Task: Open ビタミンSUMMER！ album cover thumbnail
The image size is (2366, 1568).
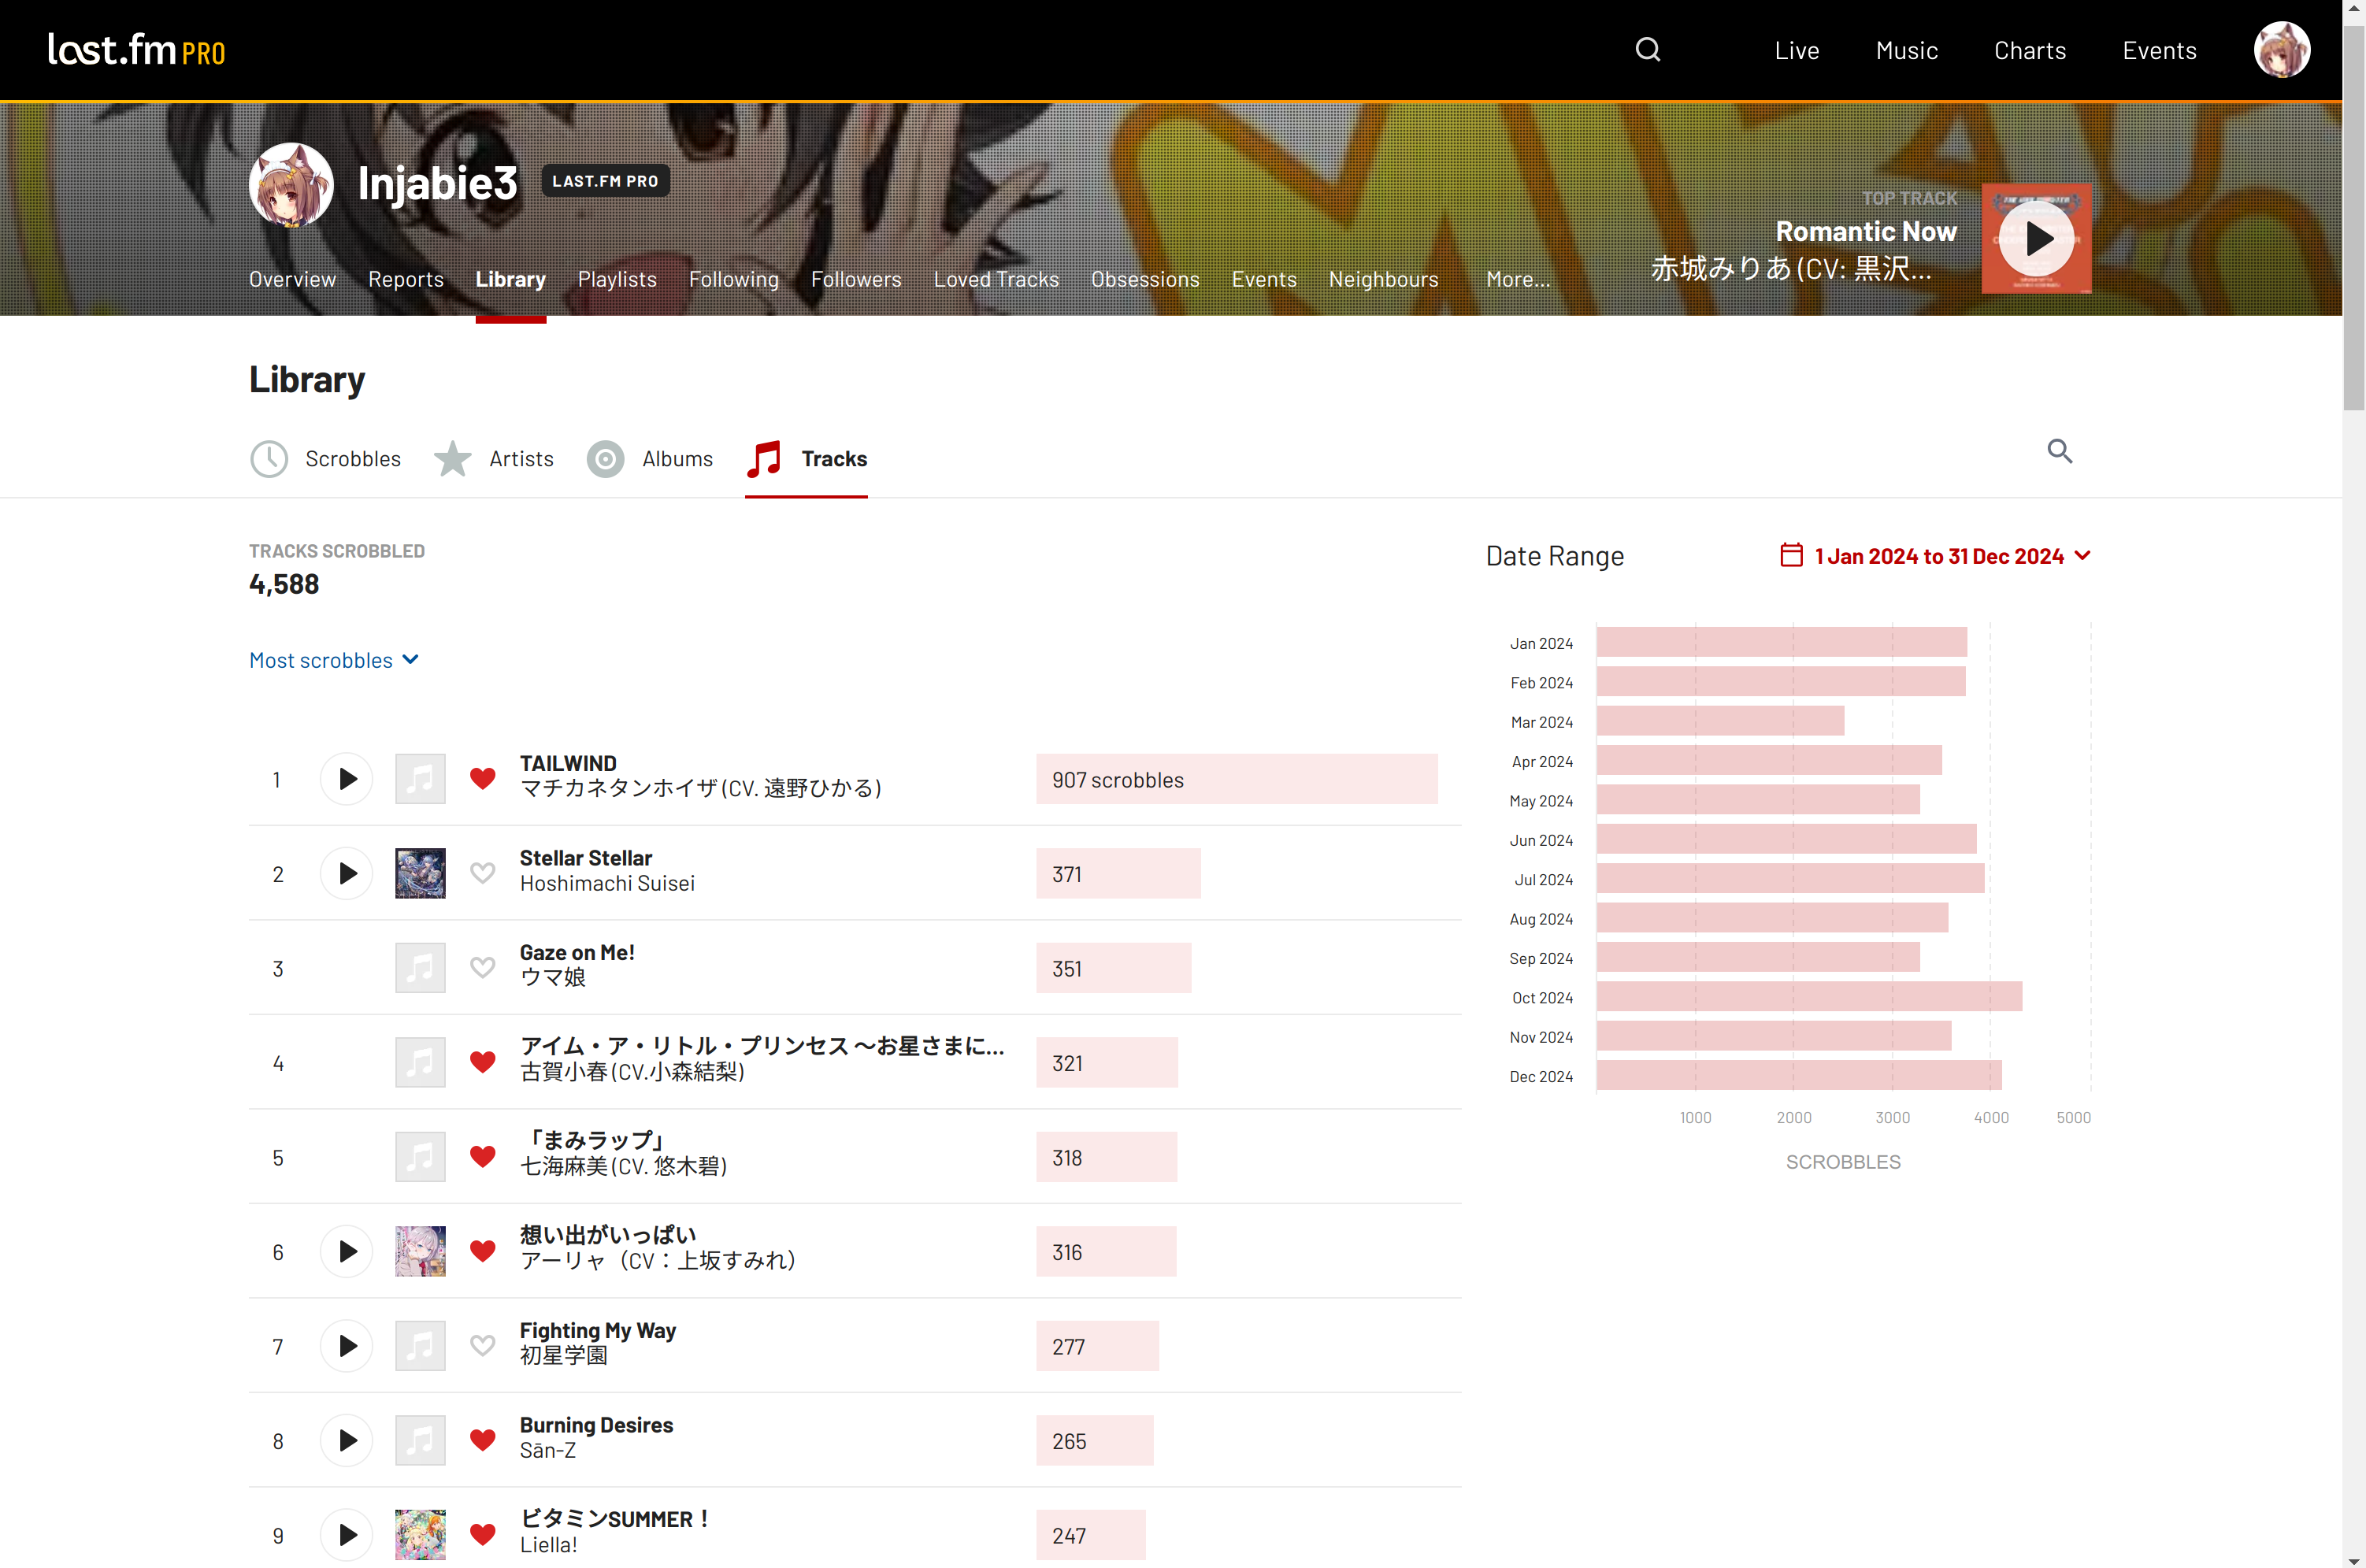Action: coord(420,1535)
